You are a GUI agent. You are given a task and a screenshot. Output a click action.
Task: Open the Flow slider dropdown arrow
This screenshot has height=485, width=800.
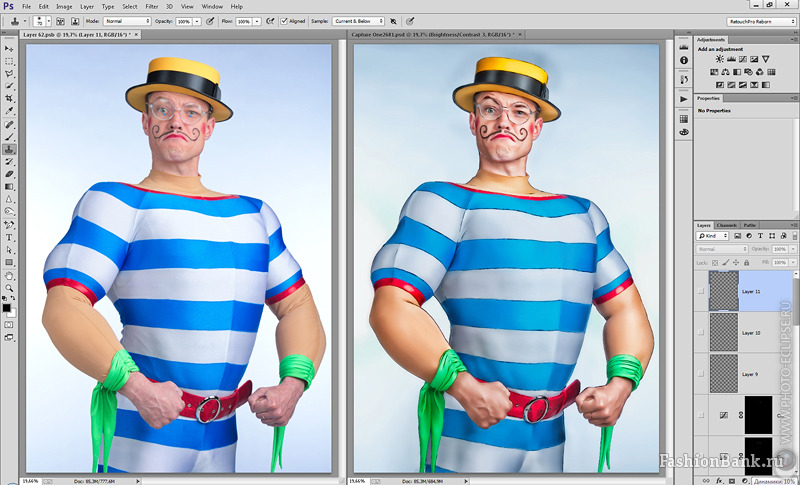pos(257,21)
